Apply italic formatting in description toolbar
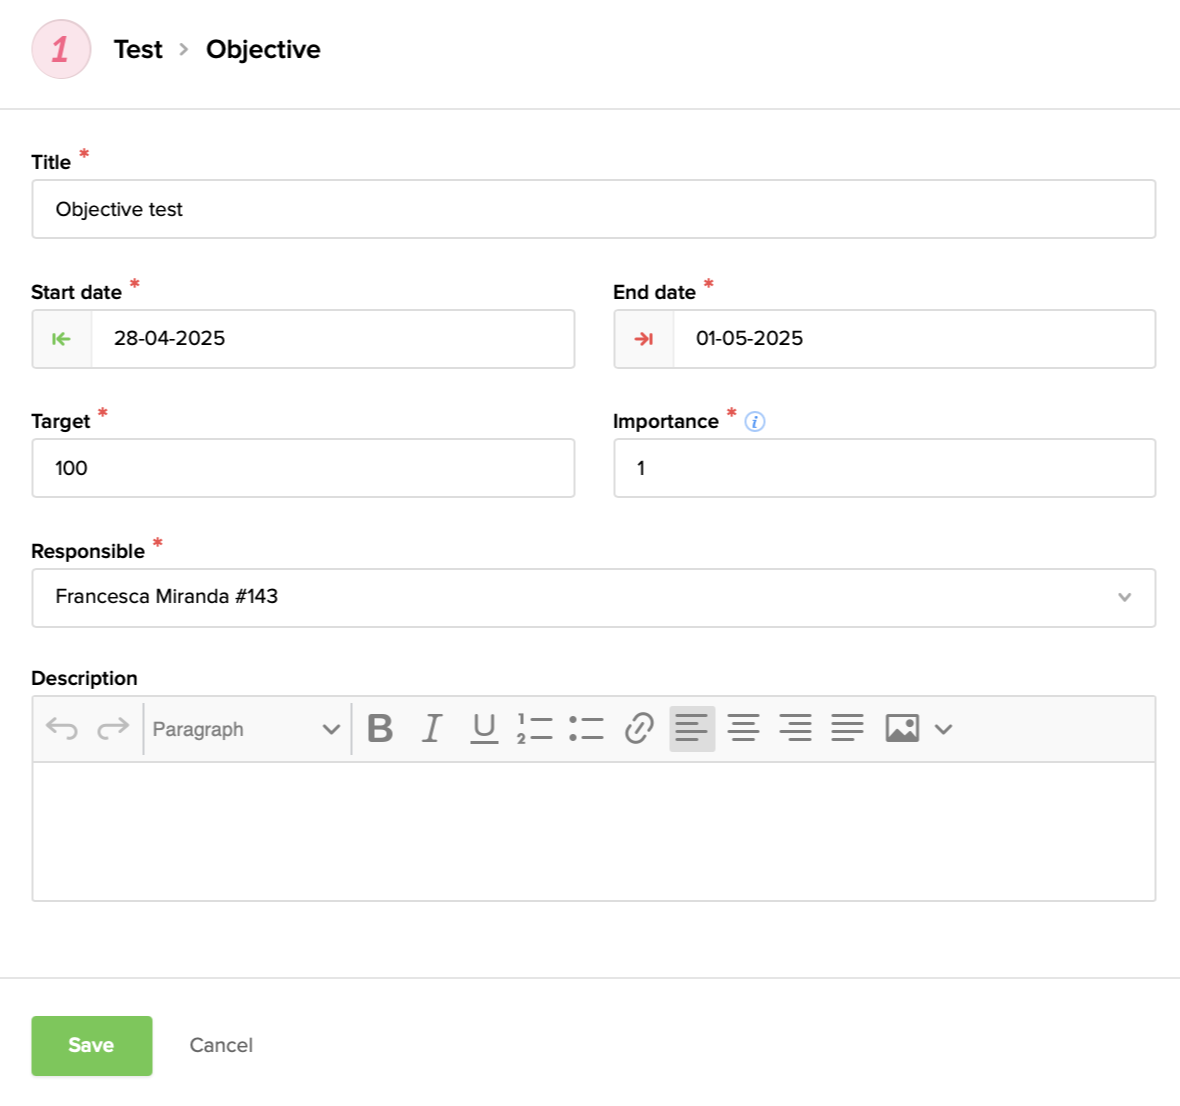 (x=432, y=729)
